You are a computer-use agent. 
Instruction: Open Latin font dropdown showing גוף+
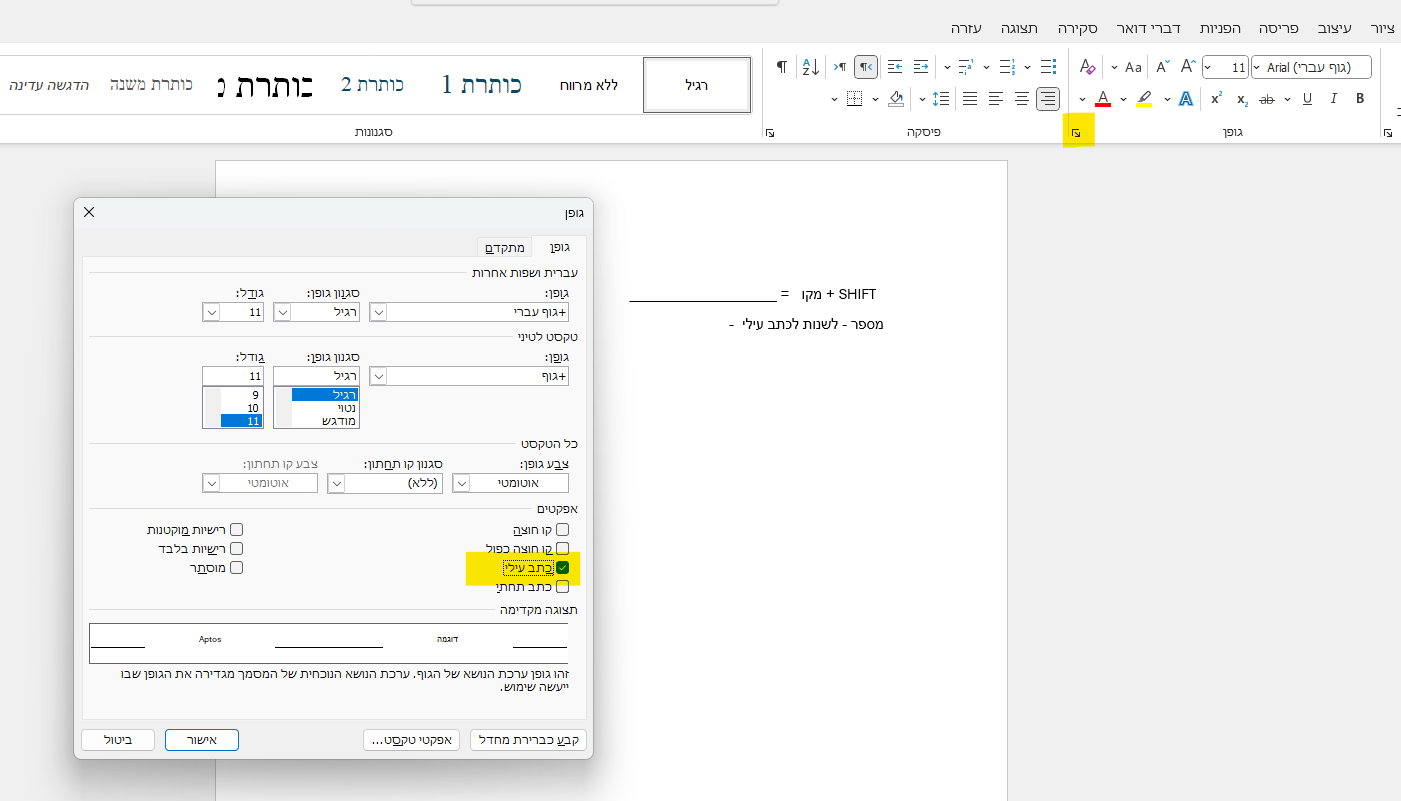pyautogui.click(x=378, y=376)
